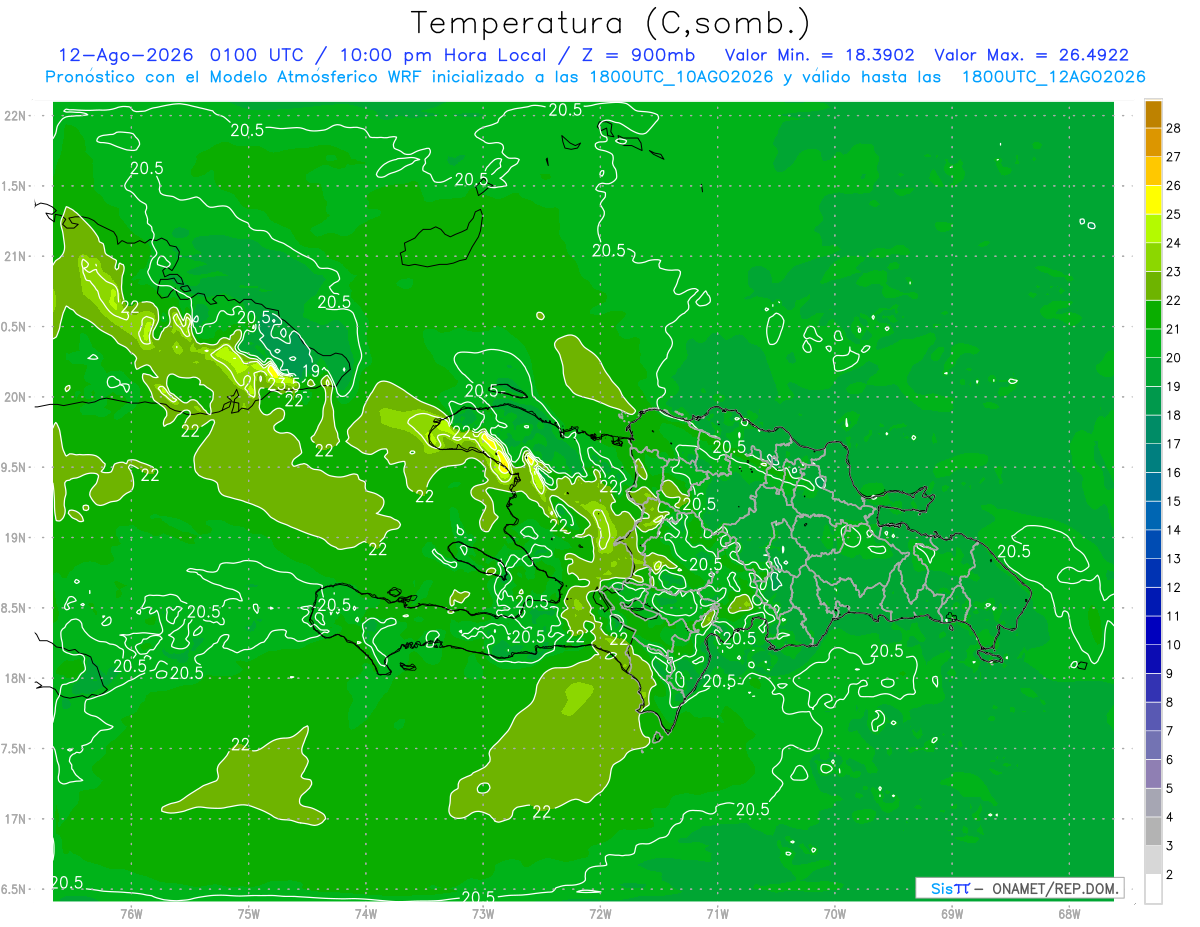This screenshot has width=1200, height=927.
Task: Click the "26" color scale label
Action: point(1173,186)
